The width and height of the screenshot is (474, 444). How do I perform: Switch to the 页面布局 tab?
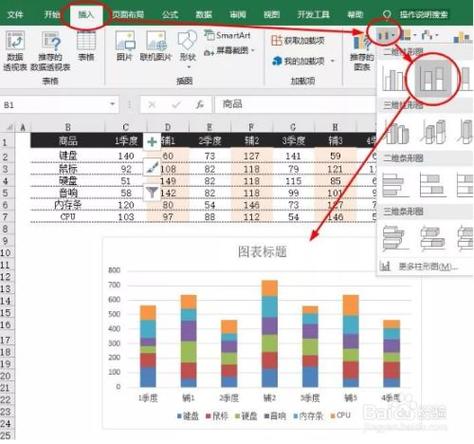click(x=128, y=14)
